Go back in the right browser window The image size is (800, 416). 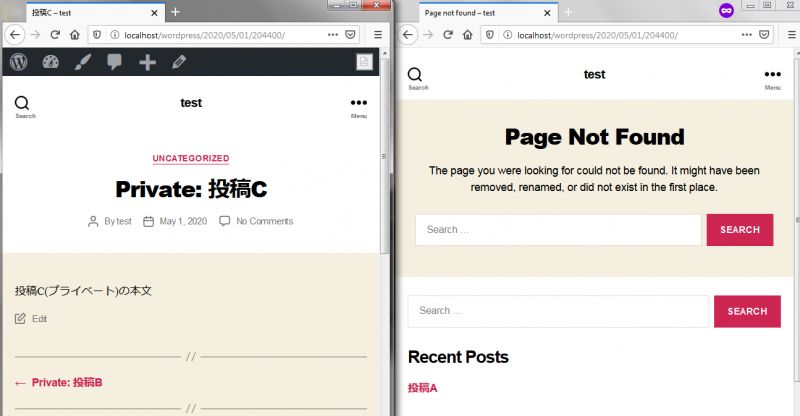tap(408, 35)
